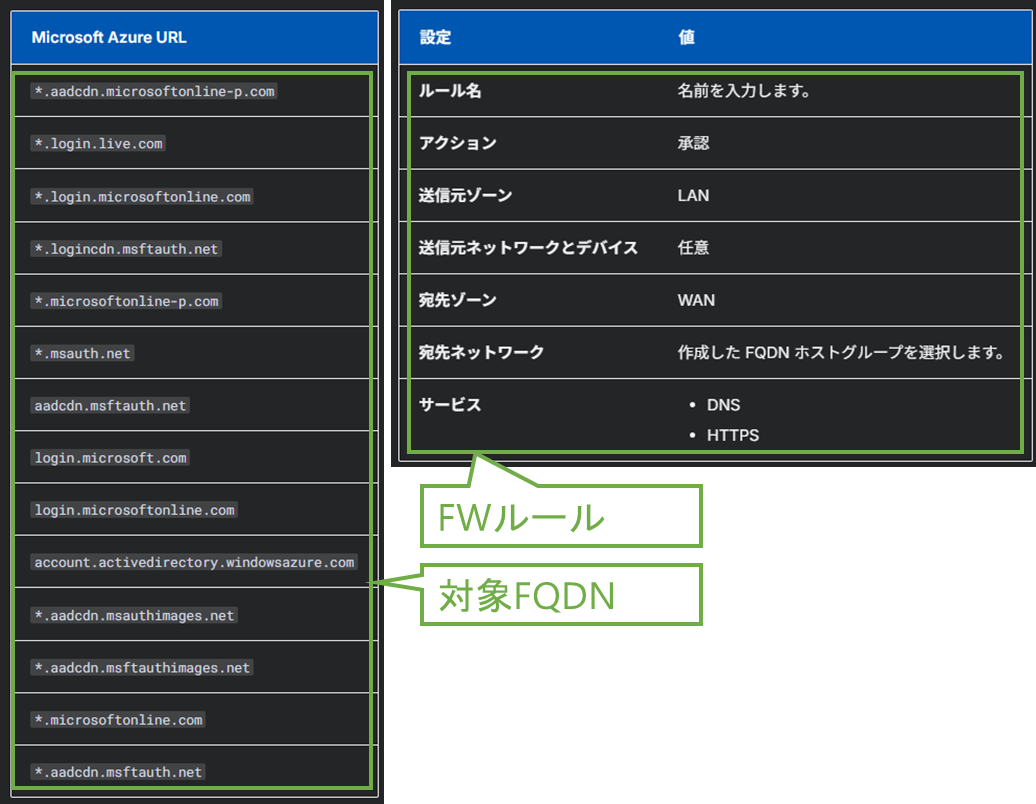
Task: Click the WAN destination zone value
Action: [x=696, y=300]
